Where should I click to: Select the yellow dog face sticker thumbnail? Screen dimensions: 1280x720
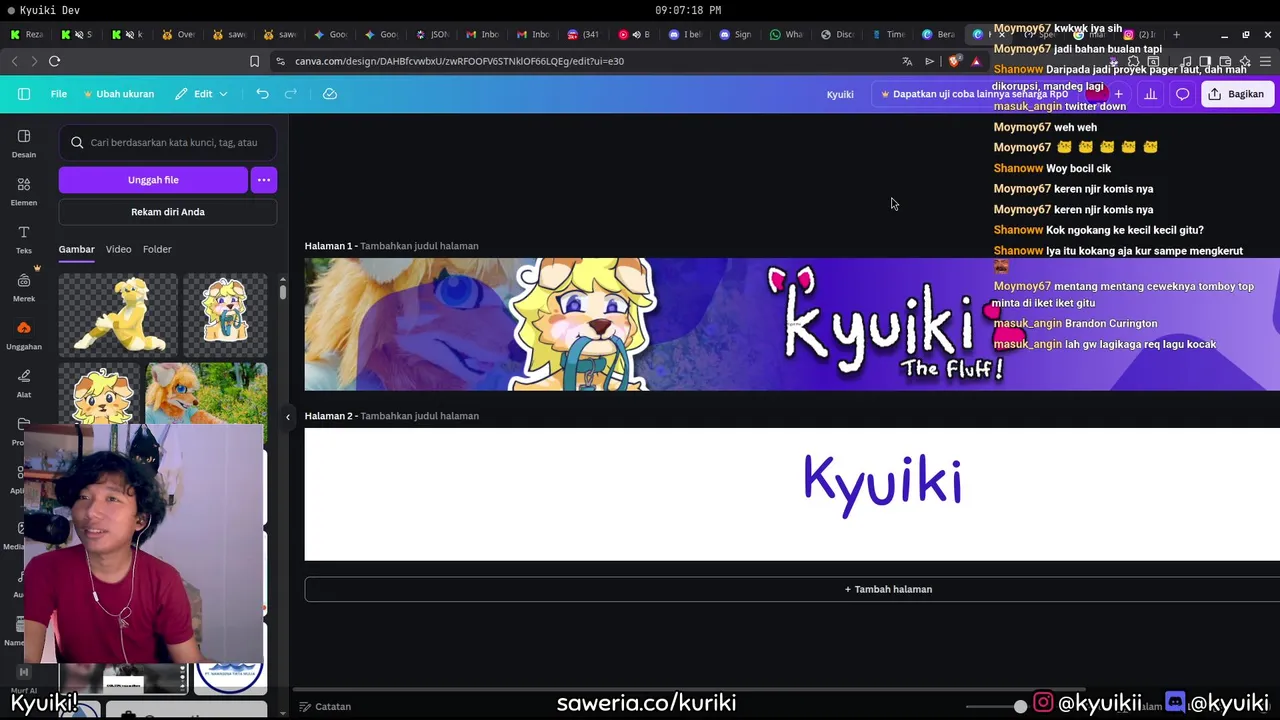(x=100, y=394)
